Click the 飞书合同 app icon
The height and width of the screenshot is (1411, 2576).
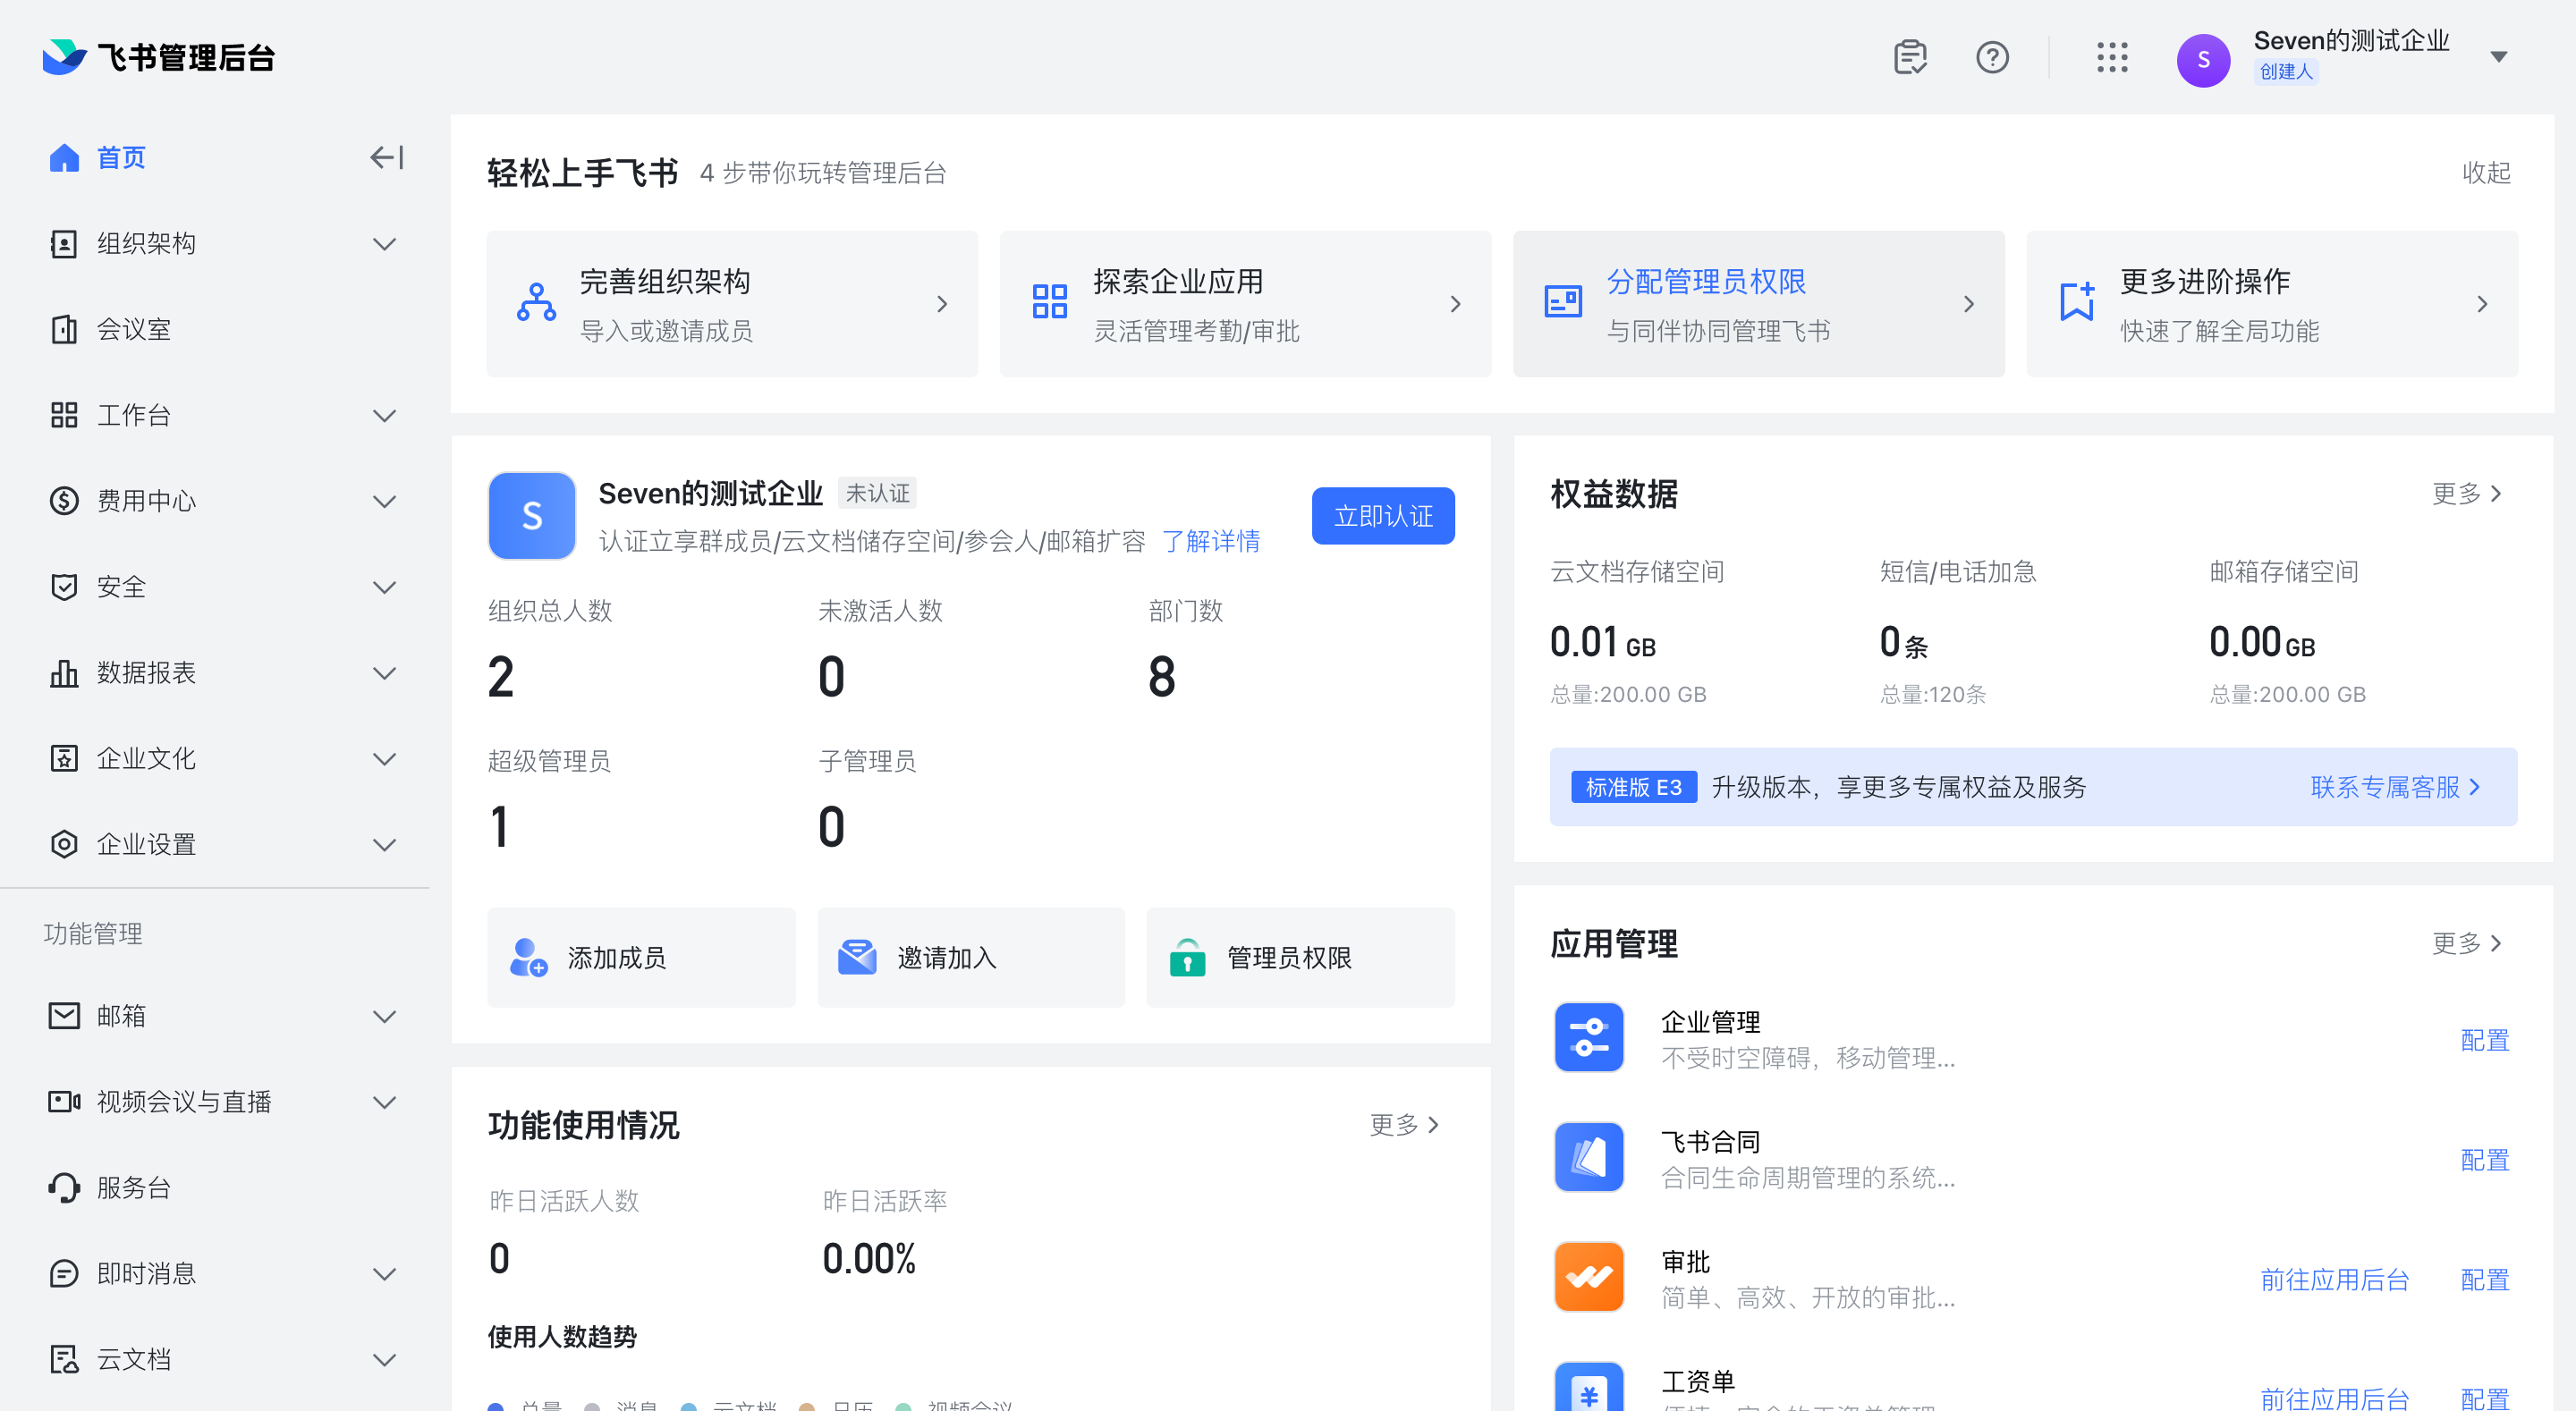coord(1588,1158)
